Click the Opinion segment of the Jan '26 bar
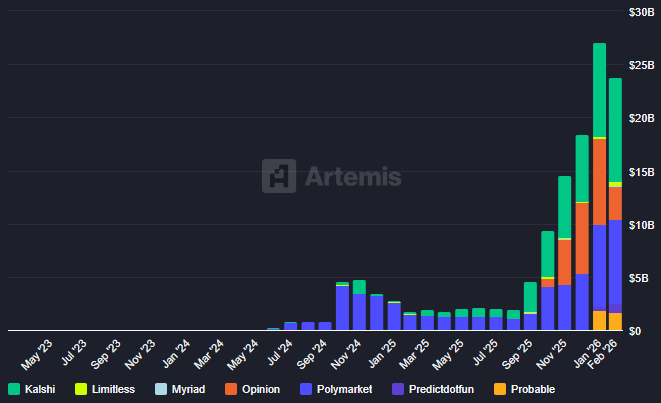Image resolution: width=661 pixels, height=403 pixels. tap(599, 182)
